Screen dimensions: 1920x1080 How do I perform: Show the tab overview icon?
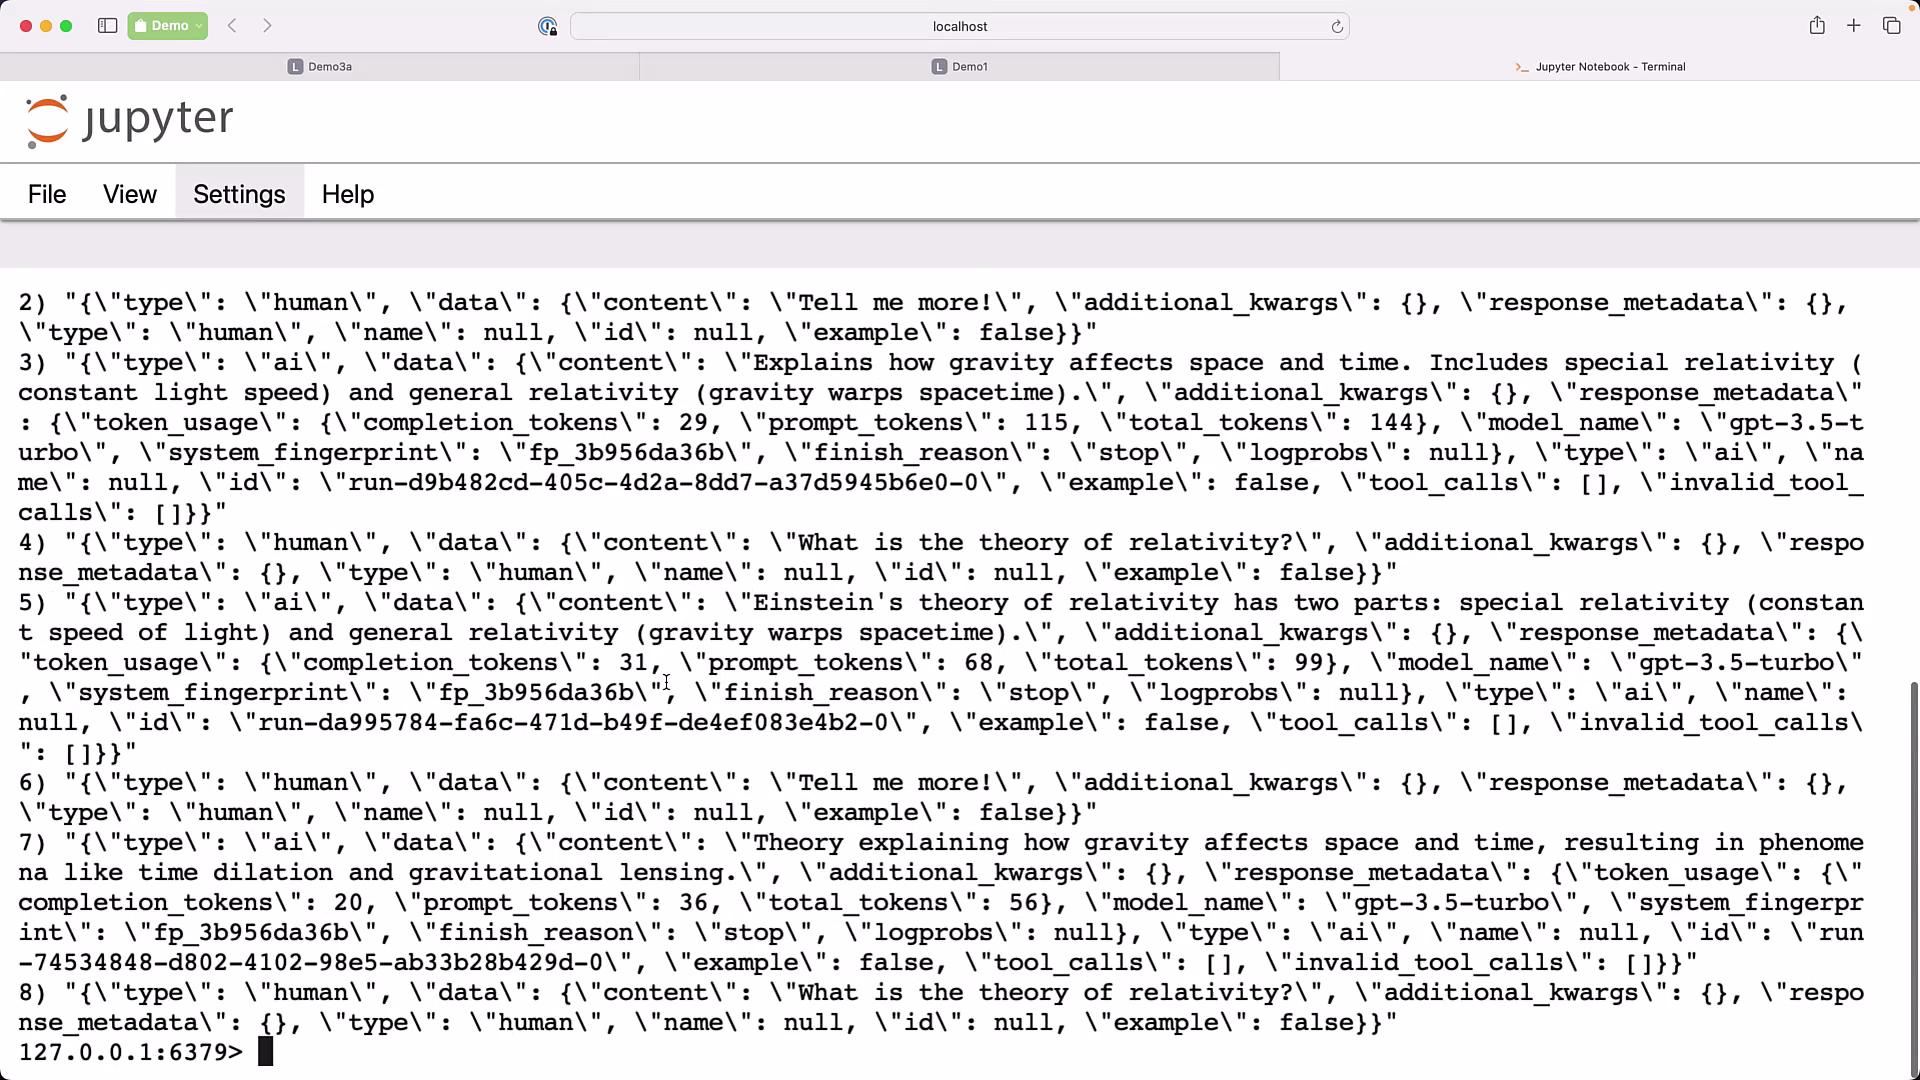click(x=1891, y=26)
